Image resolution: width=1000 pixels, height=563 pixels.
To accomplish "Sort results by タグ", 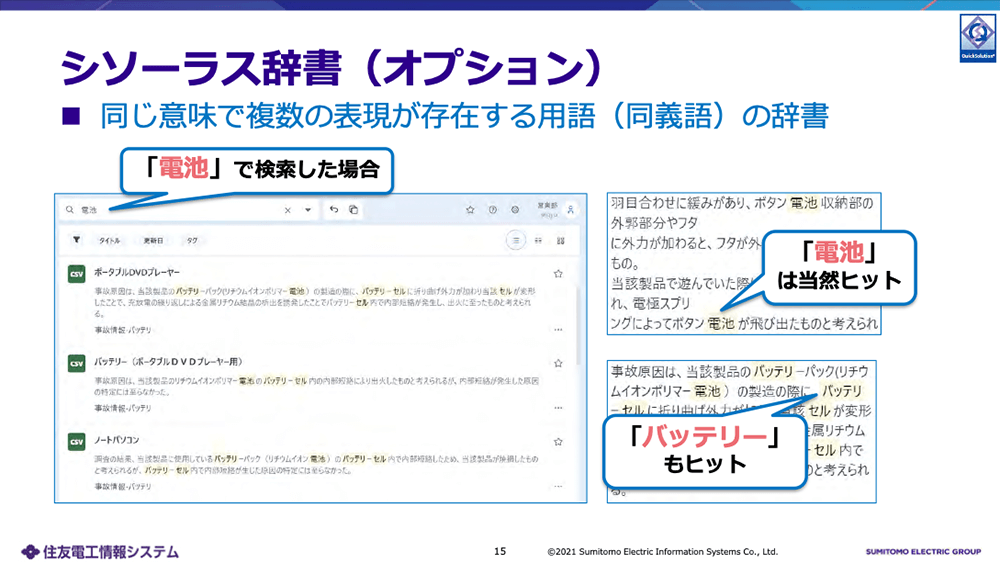I will [192, 241].
